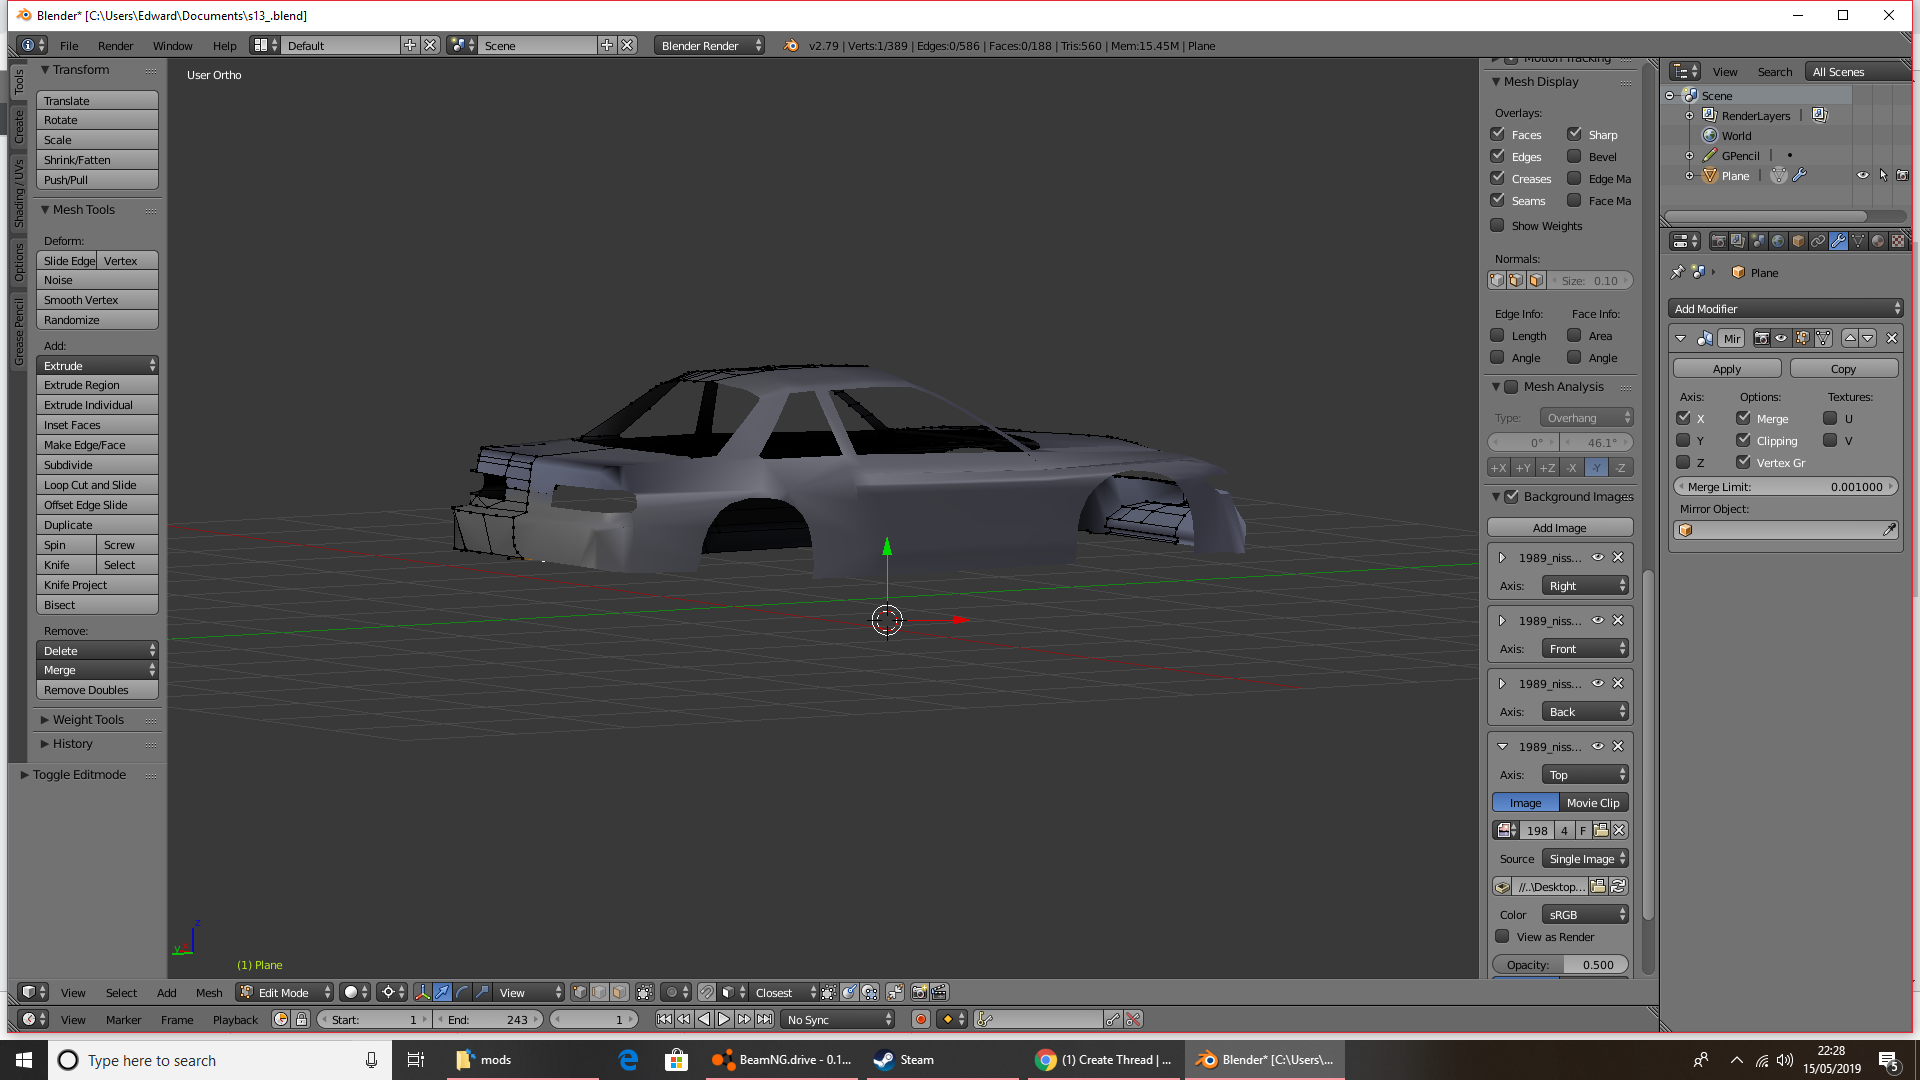Toggle the Seams overlay checkbox
Viewport: 1920px width, 1080px height.
coord(1498,200)
